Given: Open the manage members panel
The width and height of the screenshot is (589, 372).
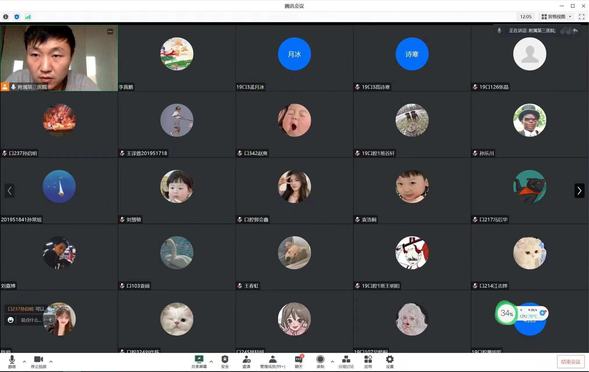Looking at the screenshot, I should [273, 361].
